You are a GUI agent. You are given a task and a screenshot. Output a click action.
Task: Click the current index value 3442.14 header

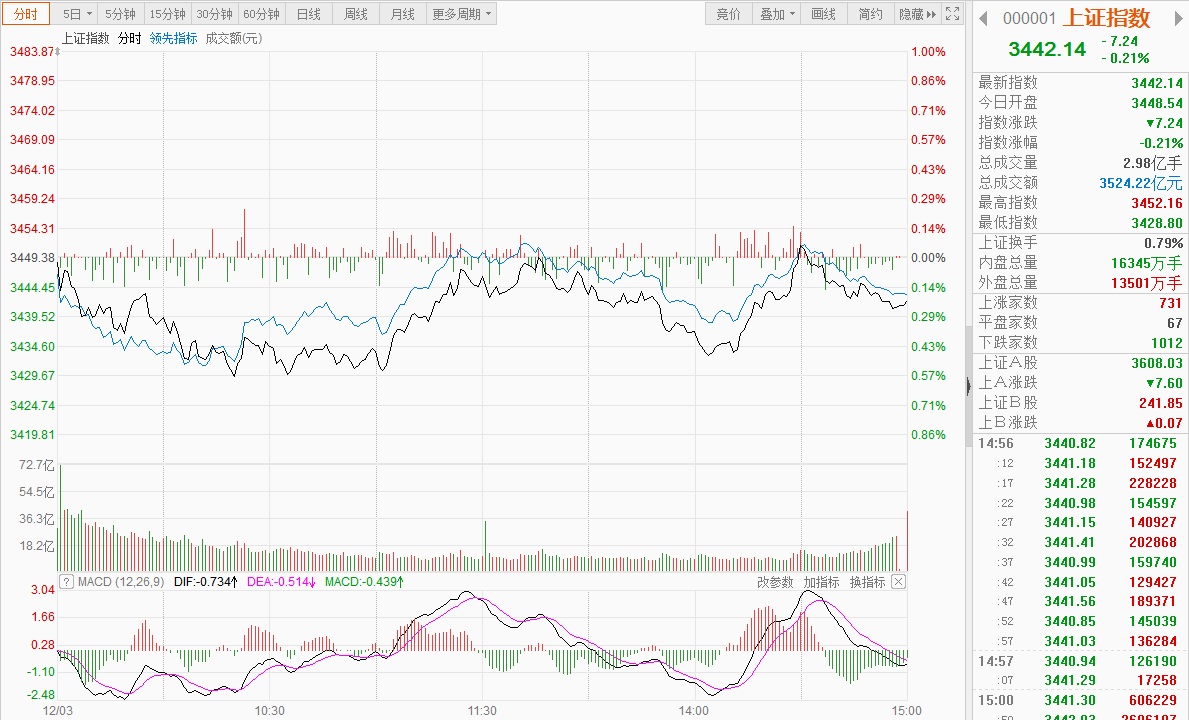[x=1047, y=49]
